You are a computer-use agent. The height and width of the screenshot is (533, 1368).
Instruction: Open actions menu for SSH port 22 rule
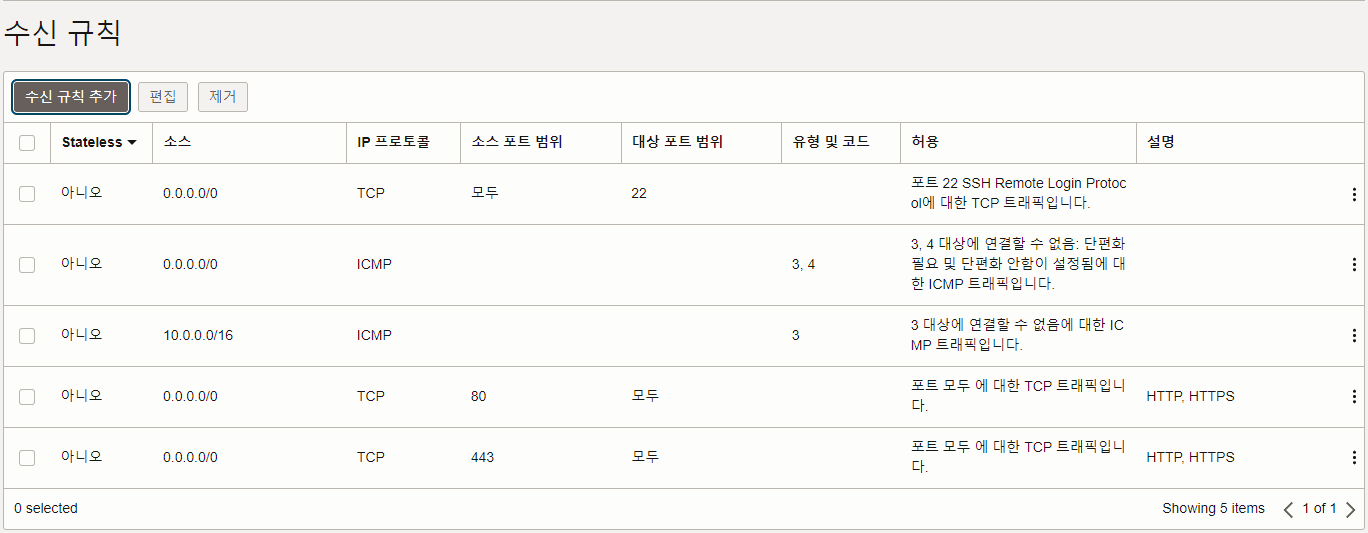(x=1354, y=194)
